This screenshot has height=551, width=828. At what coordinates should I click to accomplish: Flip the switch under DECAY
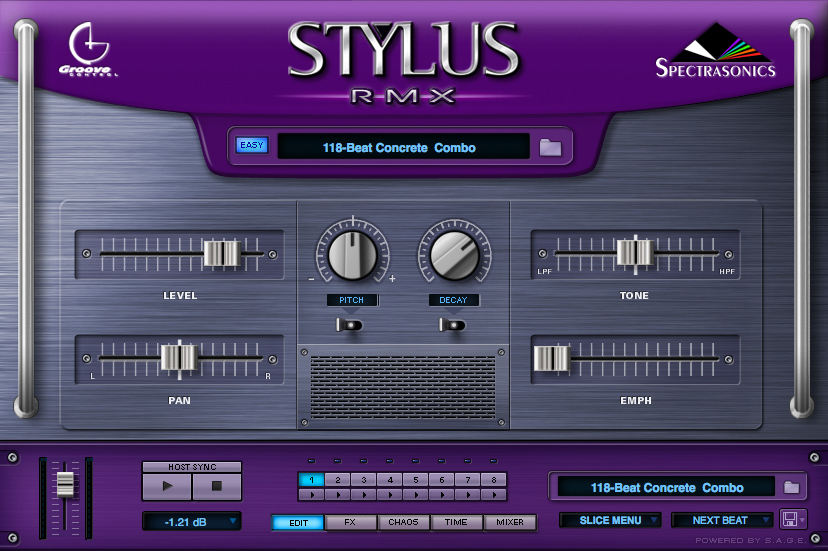(x=452, y=324)
